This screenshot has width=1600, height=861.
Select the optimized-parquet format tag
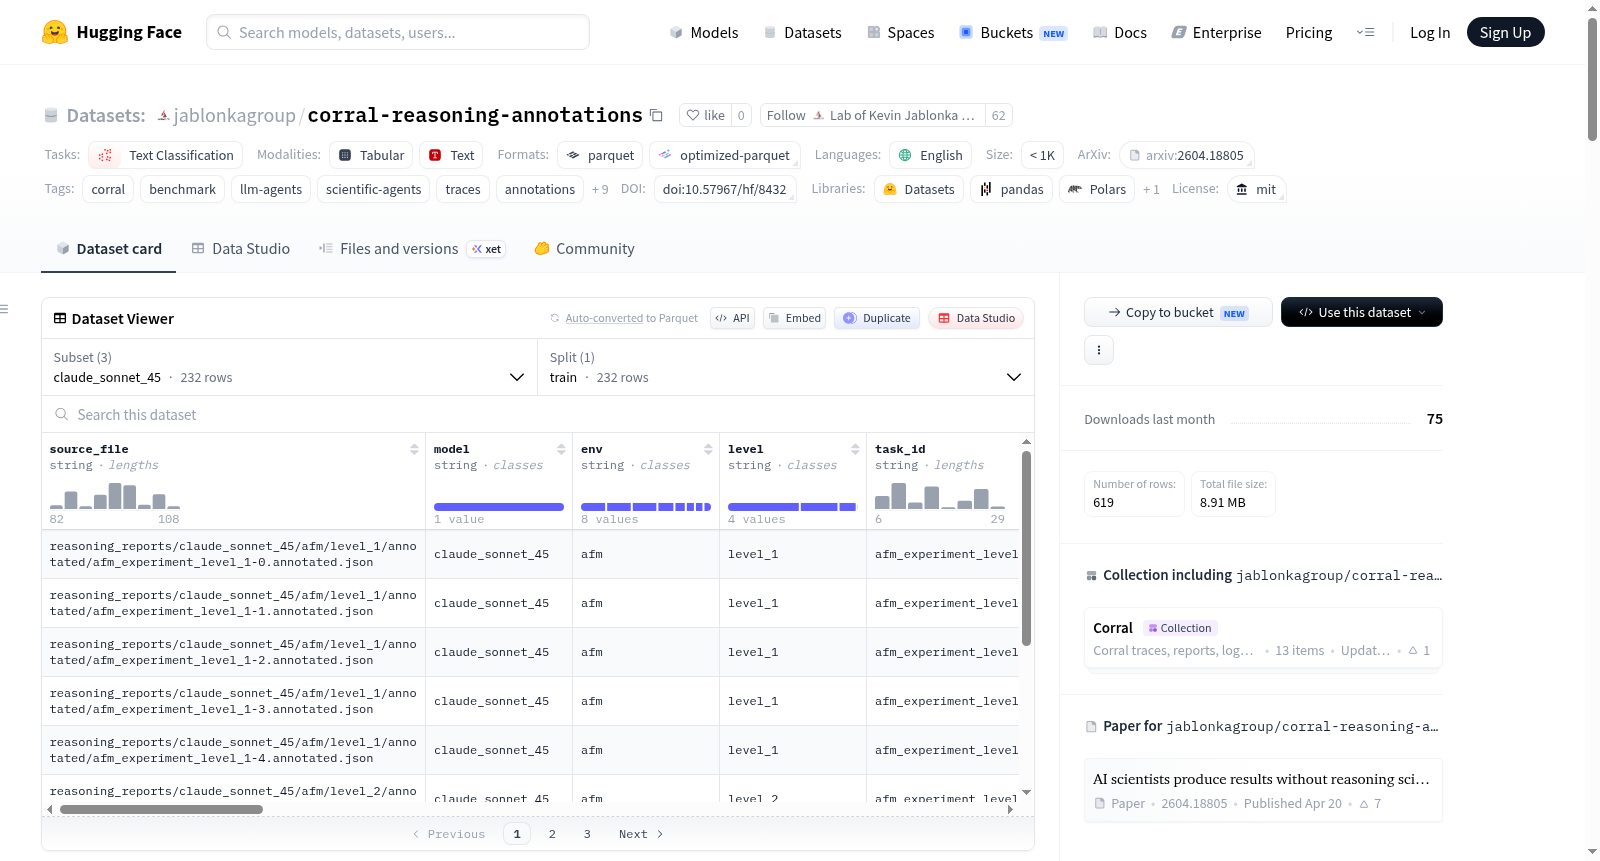pos(724,155)
